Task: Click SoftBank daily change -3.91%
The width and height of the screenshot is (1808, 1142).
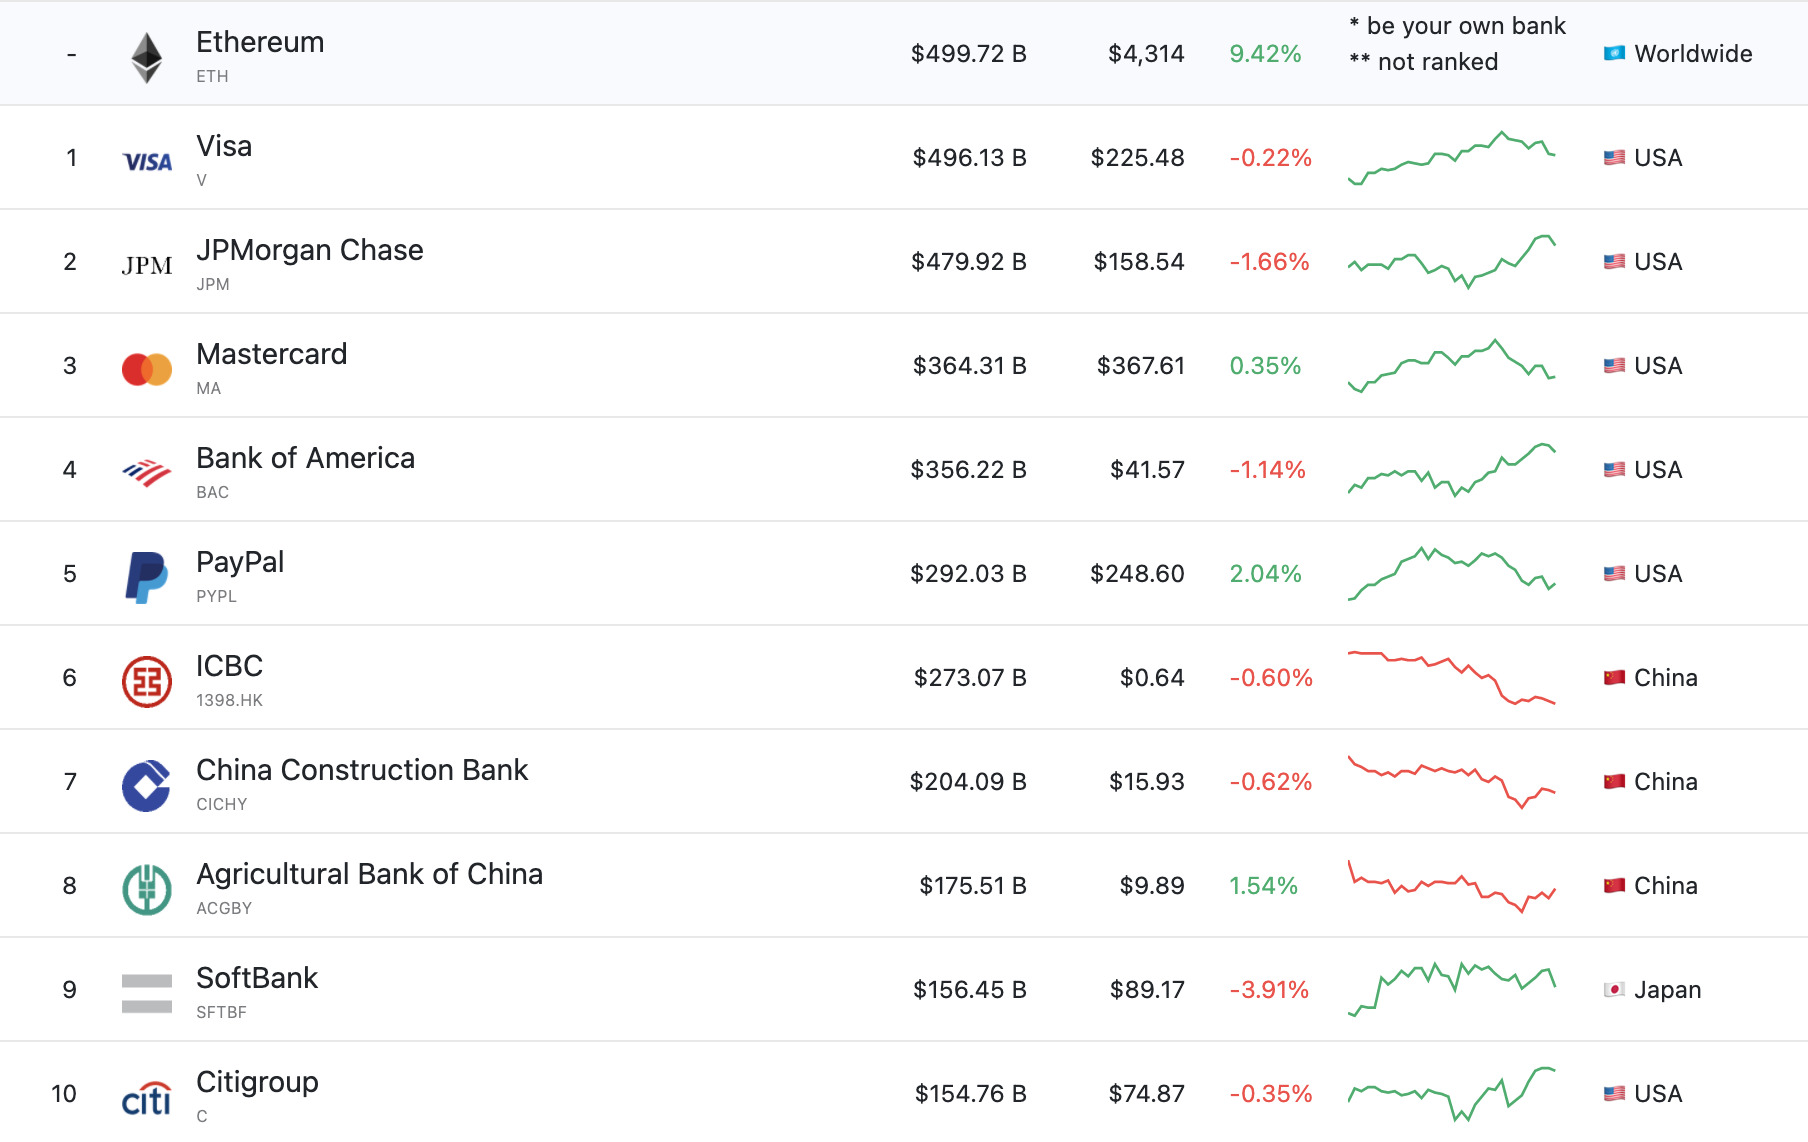Action: [1269, 989]
